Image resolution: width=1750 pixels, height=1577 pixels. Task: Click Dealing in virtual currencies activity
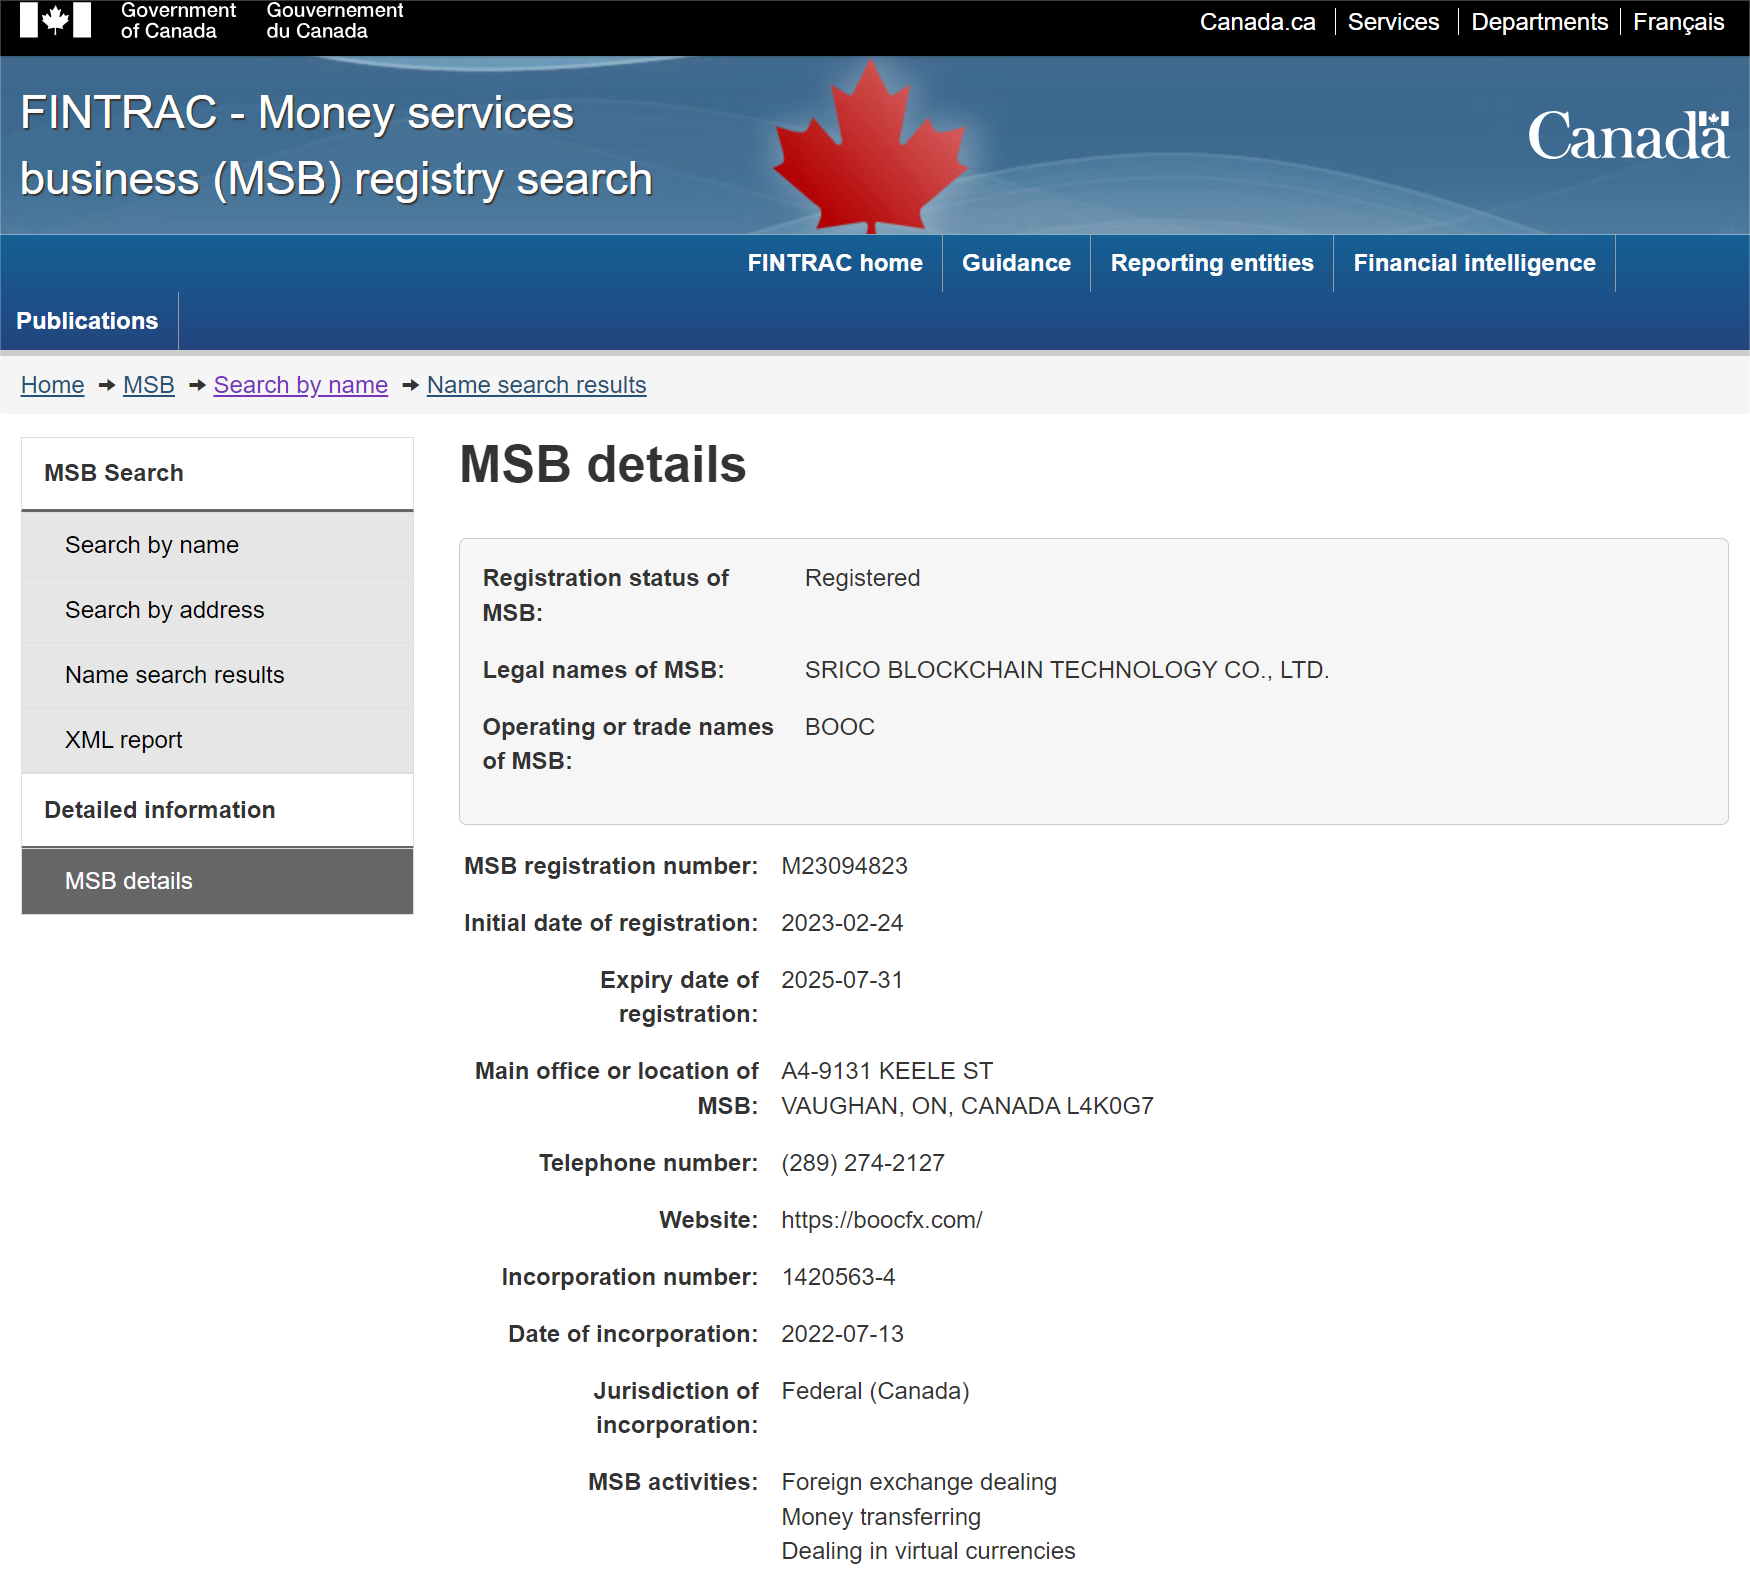[928, 1551]
